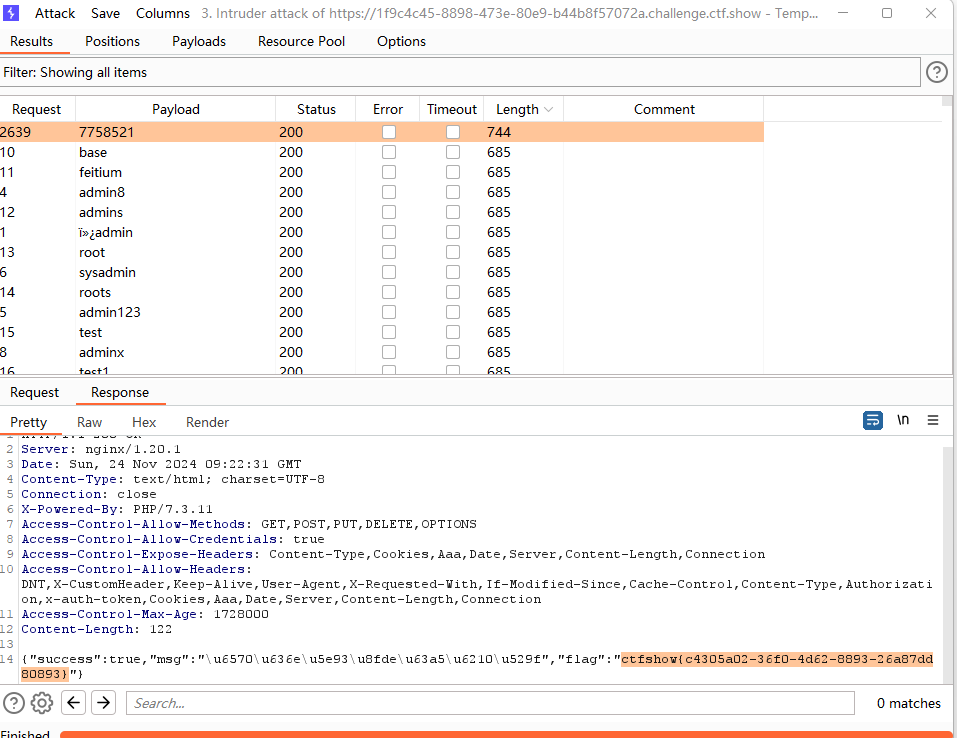Click the Burp Intruder lightning icon
The height and width of the screenshot is (738, 957).
11,13
